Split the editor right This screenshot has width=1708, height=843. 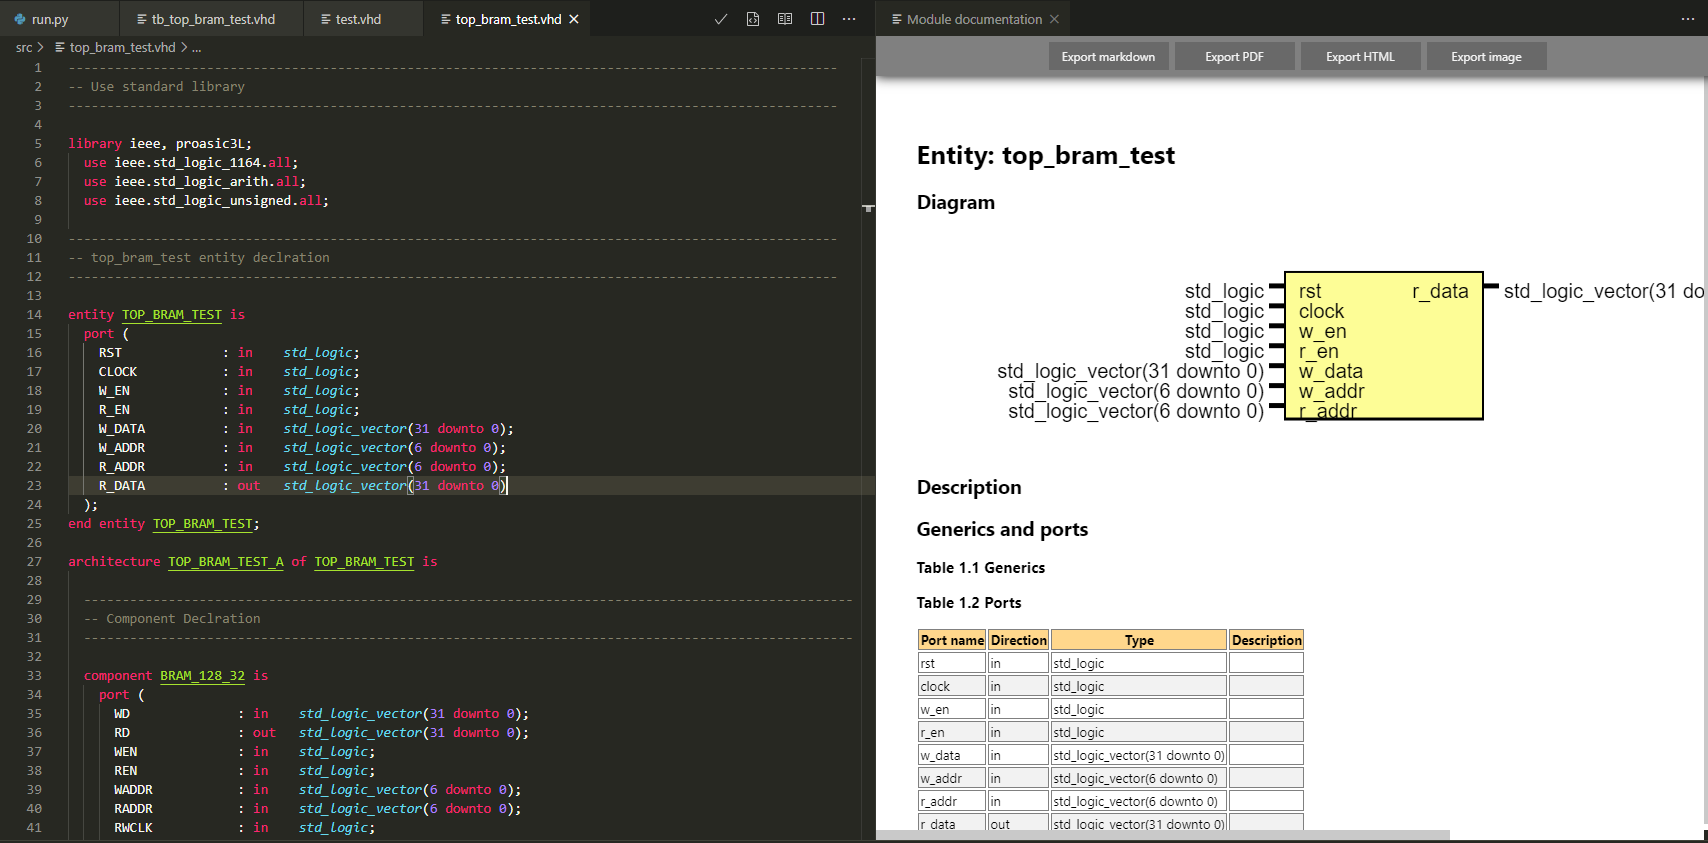(817, 19)
